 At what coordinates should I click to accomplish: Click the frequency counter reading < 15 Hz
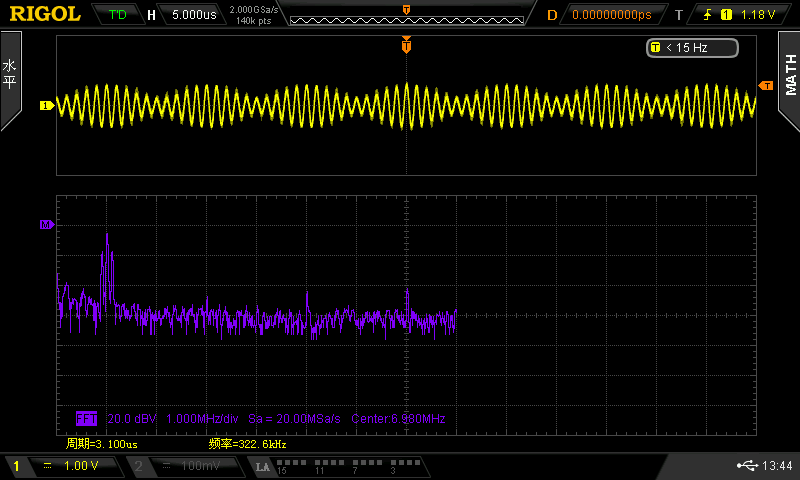pyautogui.click(x=692, y=47)
